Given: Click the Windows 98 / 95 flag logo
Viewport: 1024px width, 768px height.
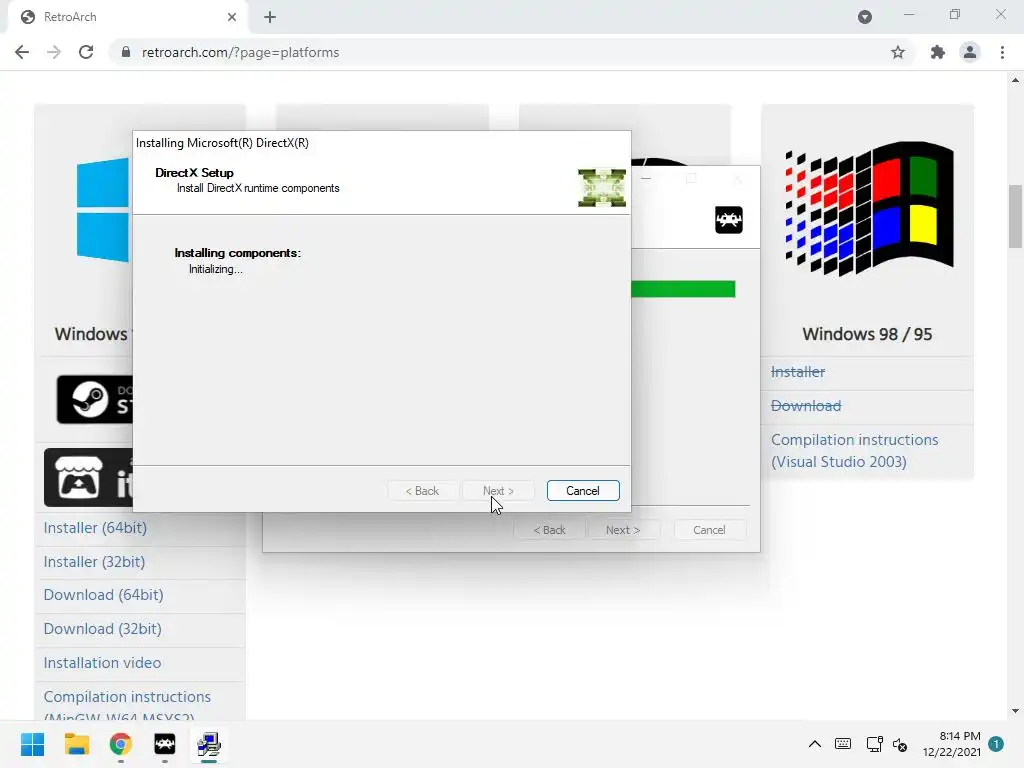Looking at the screenshot, I should tap(869, 209).
